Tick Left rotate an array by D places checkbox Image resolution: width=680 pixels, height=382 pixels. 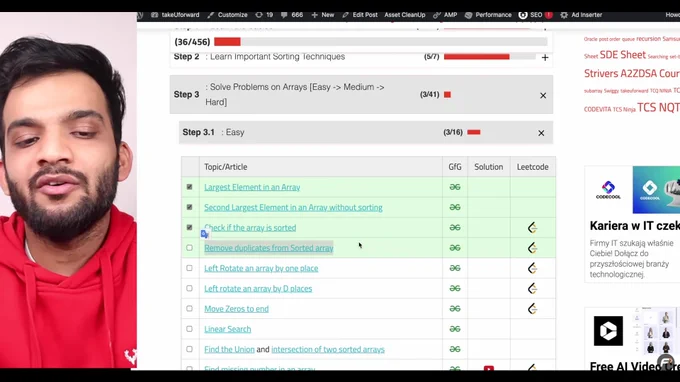[190, 288]
